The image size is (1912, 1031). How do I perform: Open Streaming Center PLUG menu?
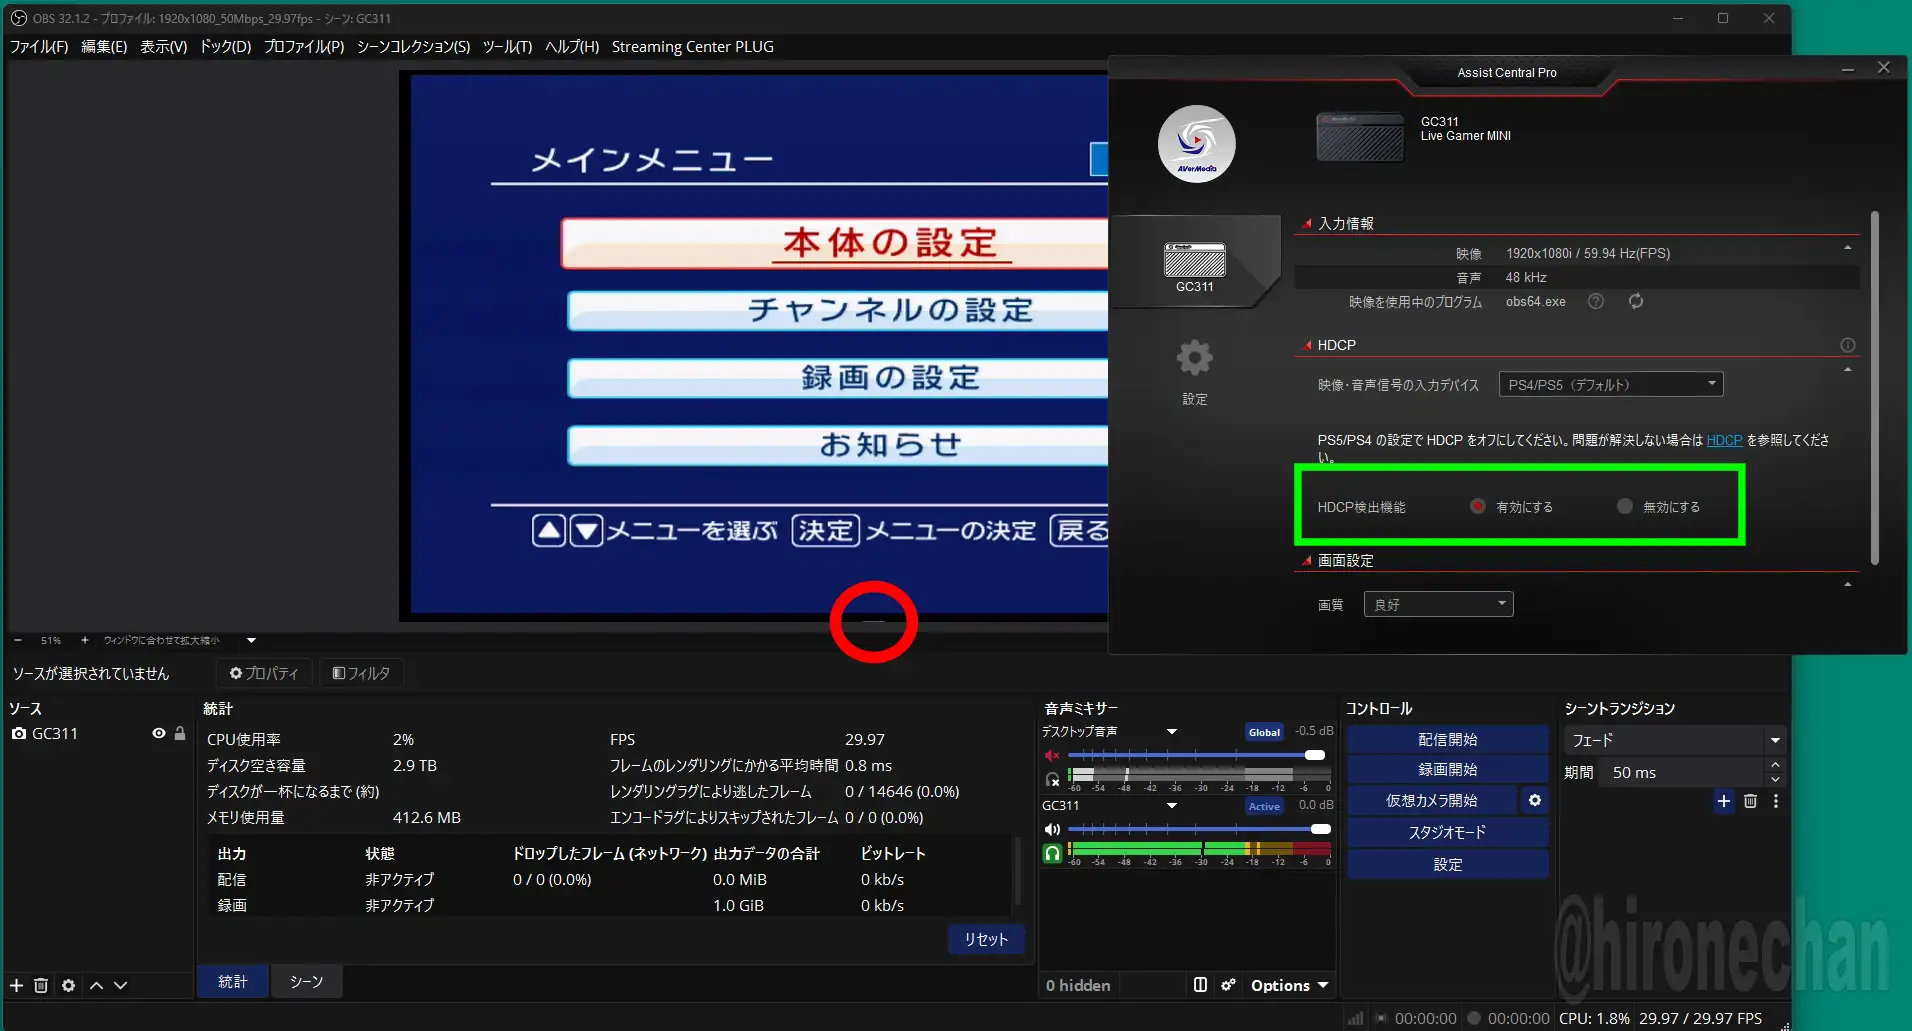692,46
